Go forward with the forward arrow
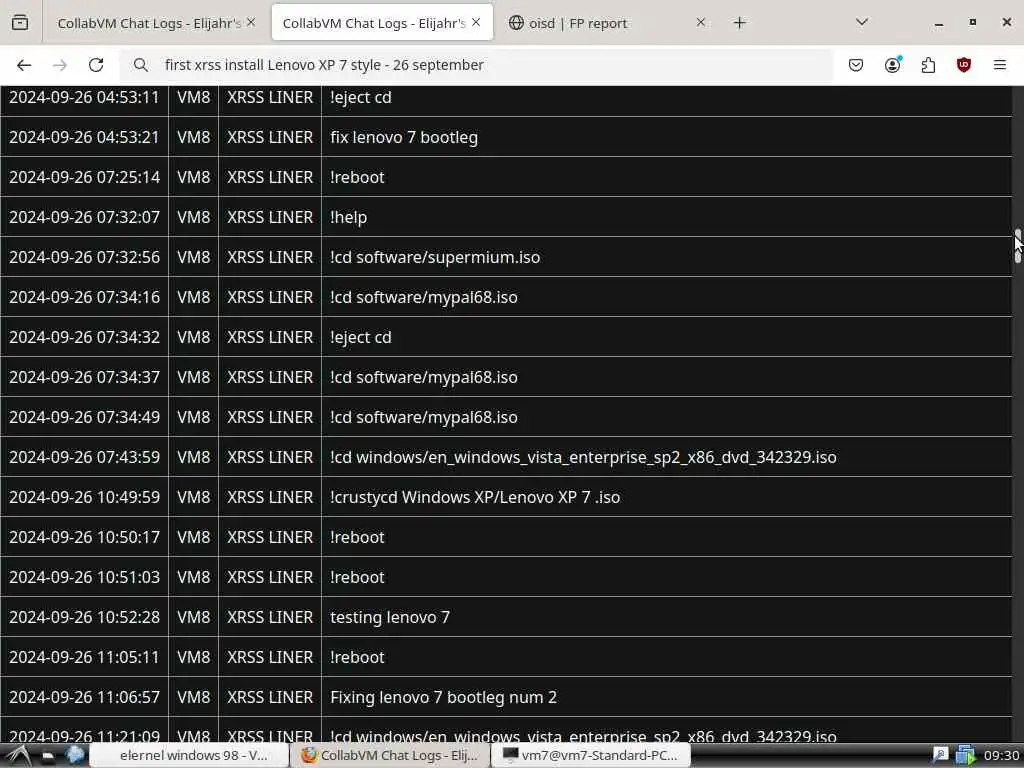Screen dimensions: 1024x768 60,65
